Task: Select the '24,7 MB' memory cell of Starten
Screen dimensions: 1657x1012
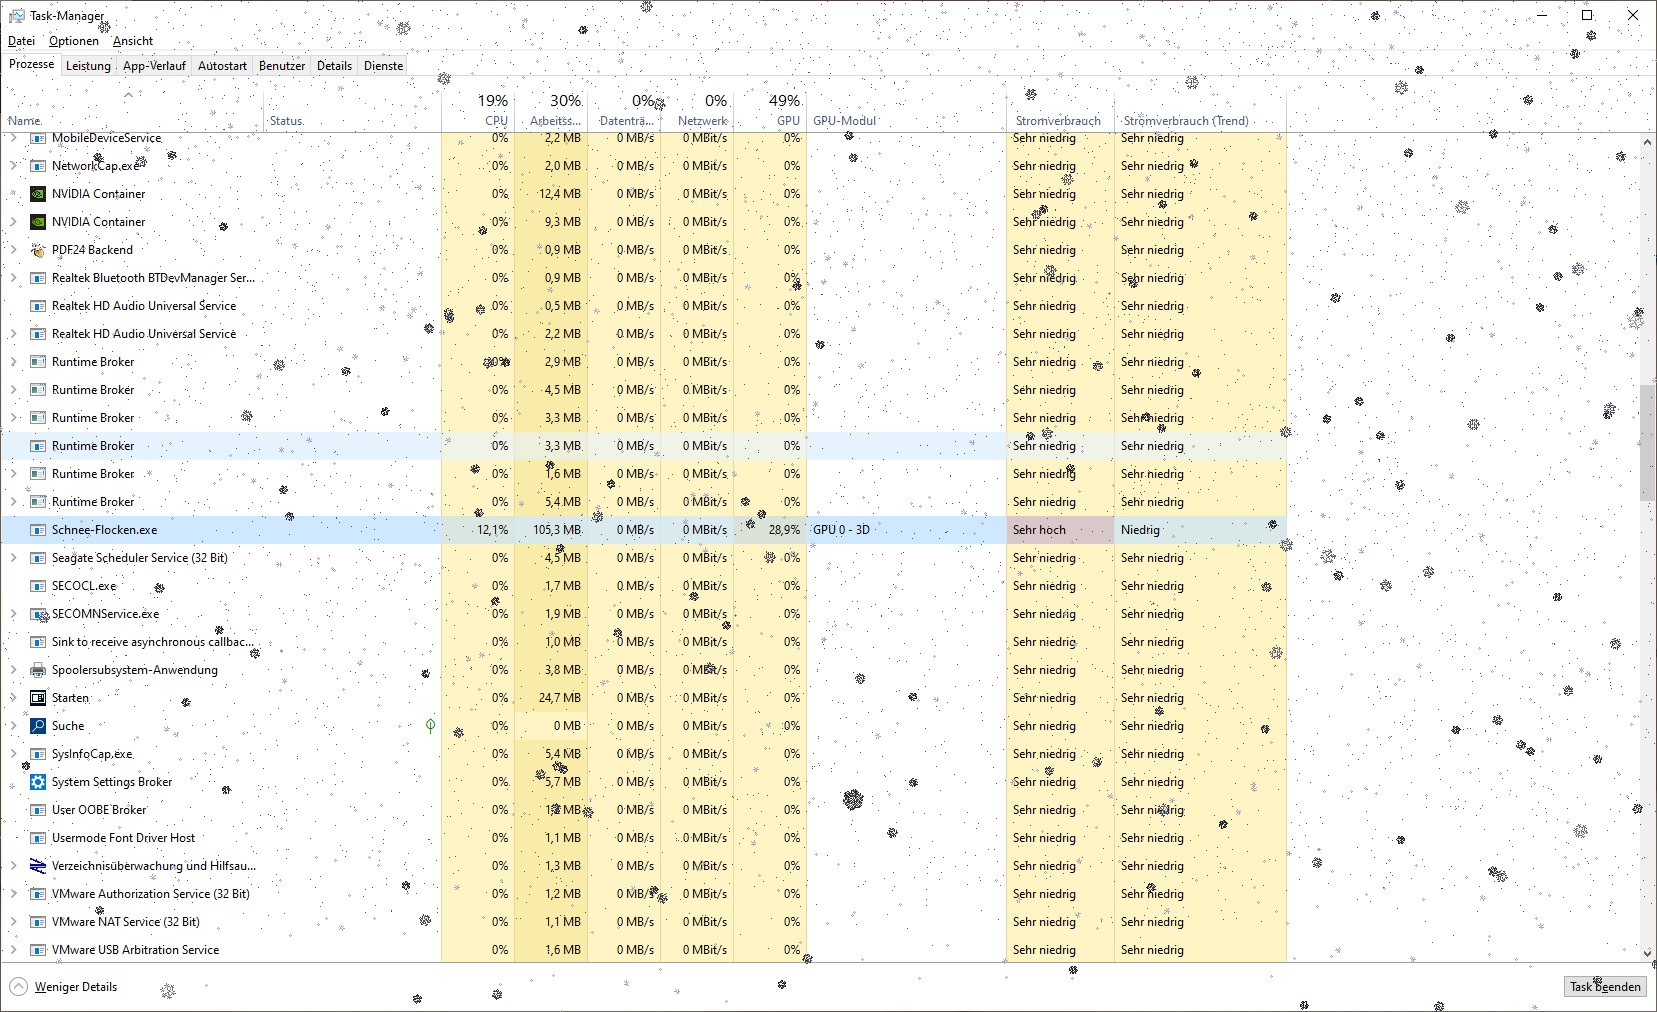Action: click(551, 698)
